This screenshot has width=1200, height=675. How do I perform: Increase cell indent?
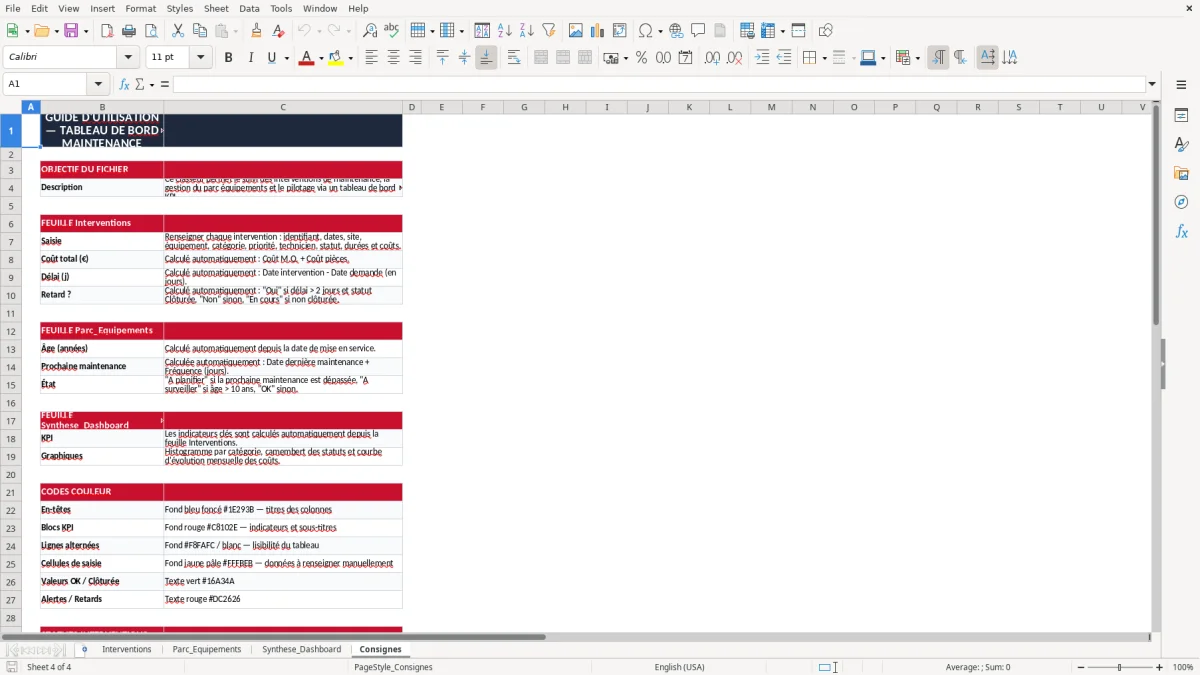pos(762,58)
